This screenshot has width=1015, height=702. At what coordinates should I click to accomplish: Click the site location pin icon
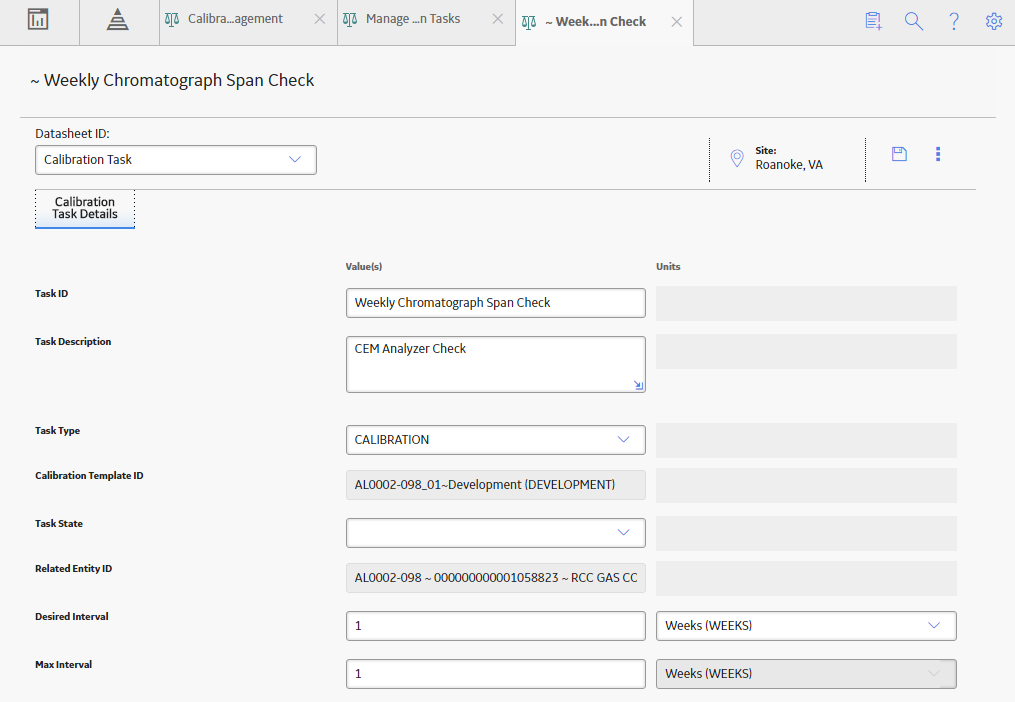737,158
